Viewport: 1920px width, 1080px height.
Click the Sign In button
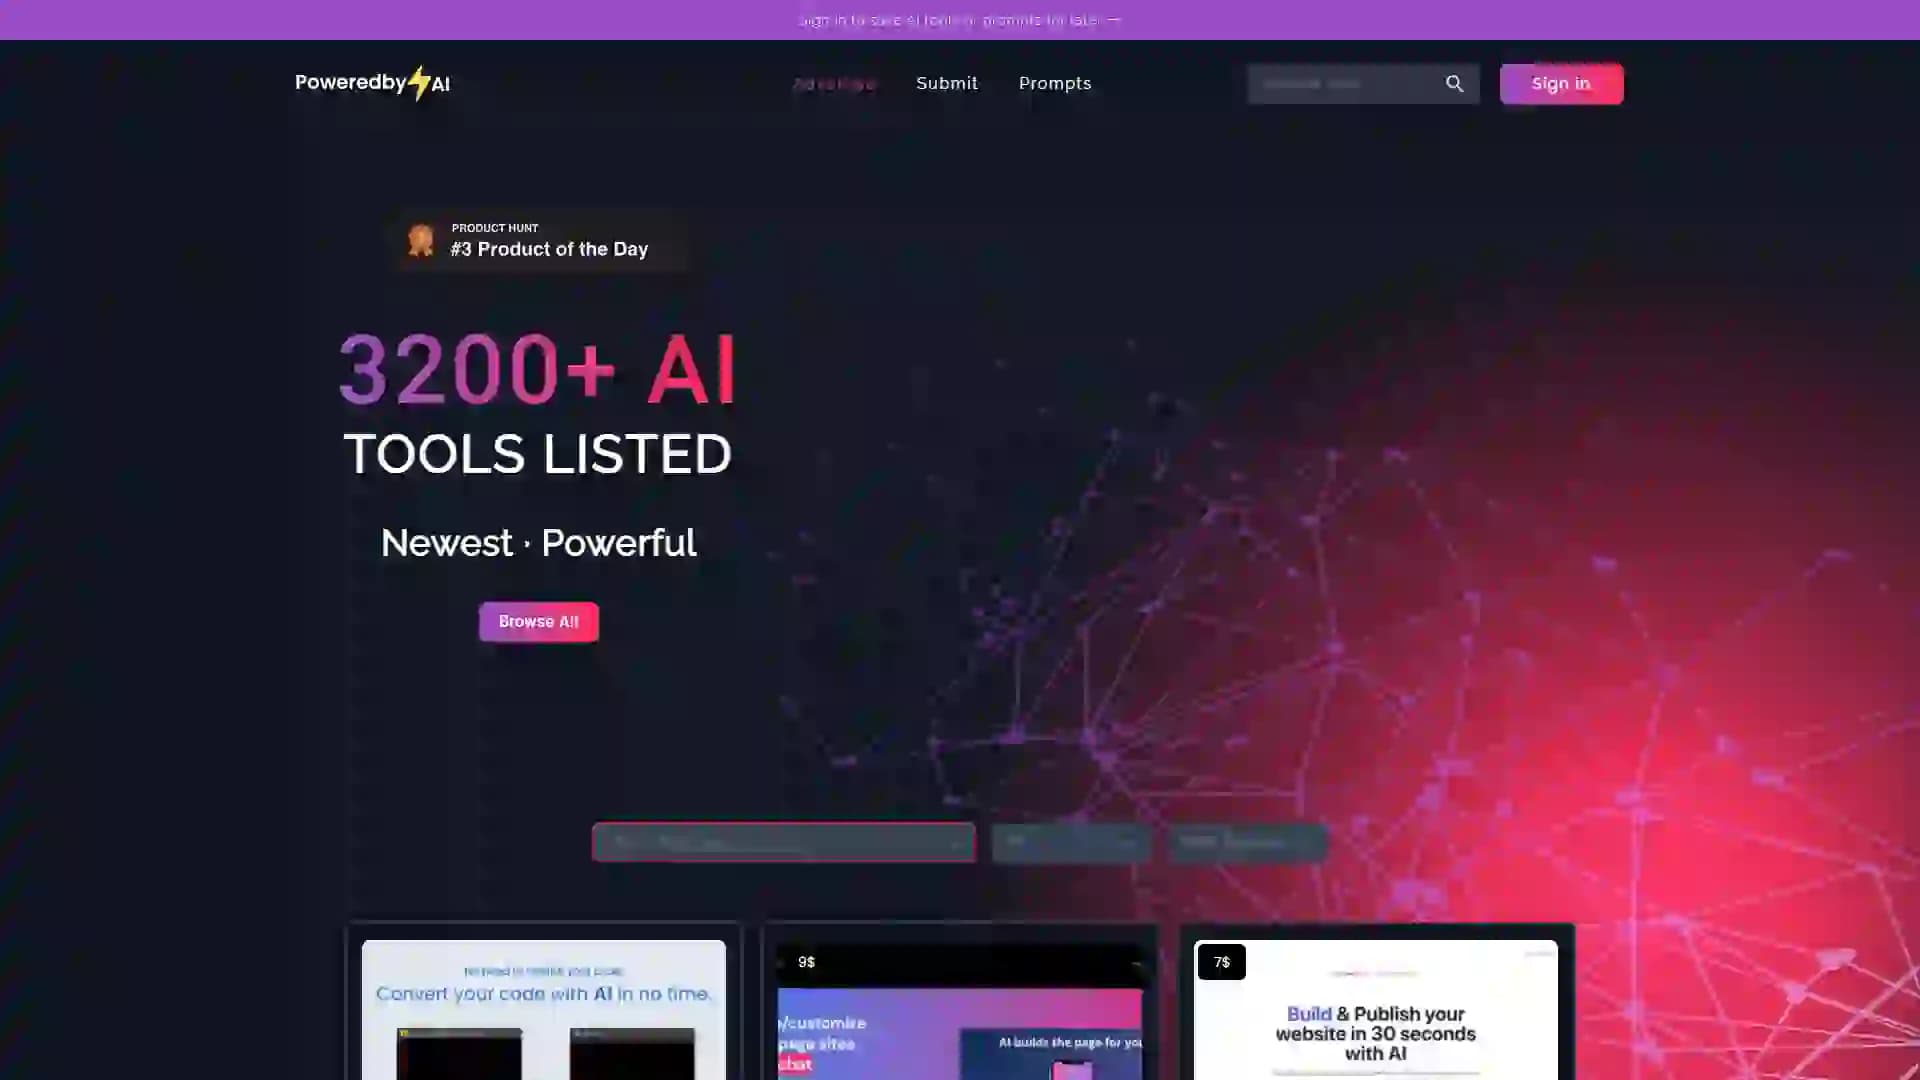click(1560, 82)
